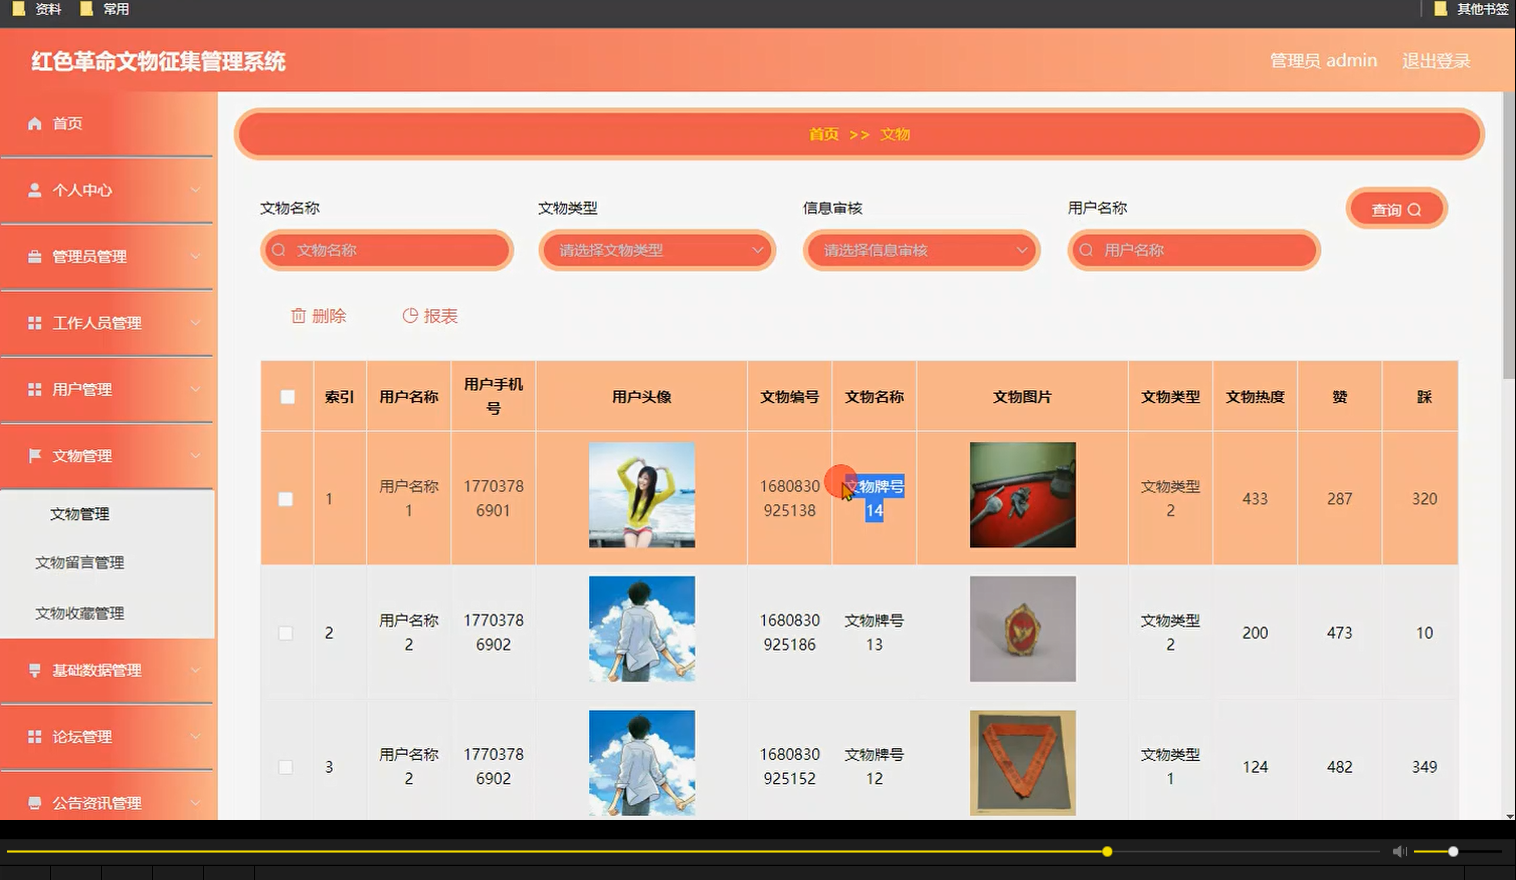Click the clock icon beside 报表

[x=410, y=315]
